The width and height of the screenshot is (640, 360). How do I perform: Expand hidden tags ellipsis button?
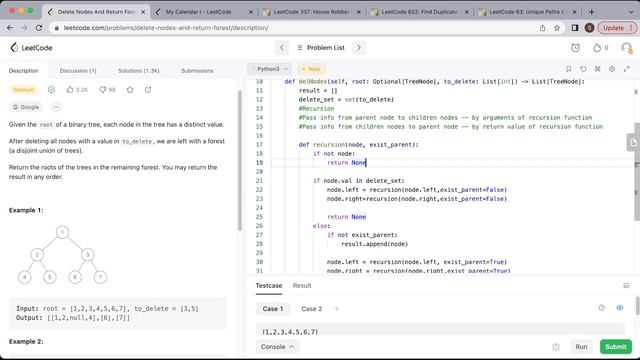click(x=56, y=107)
